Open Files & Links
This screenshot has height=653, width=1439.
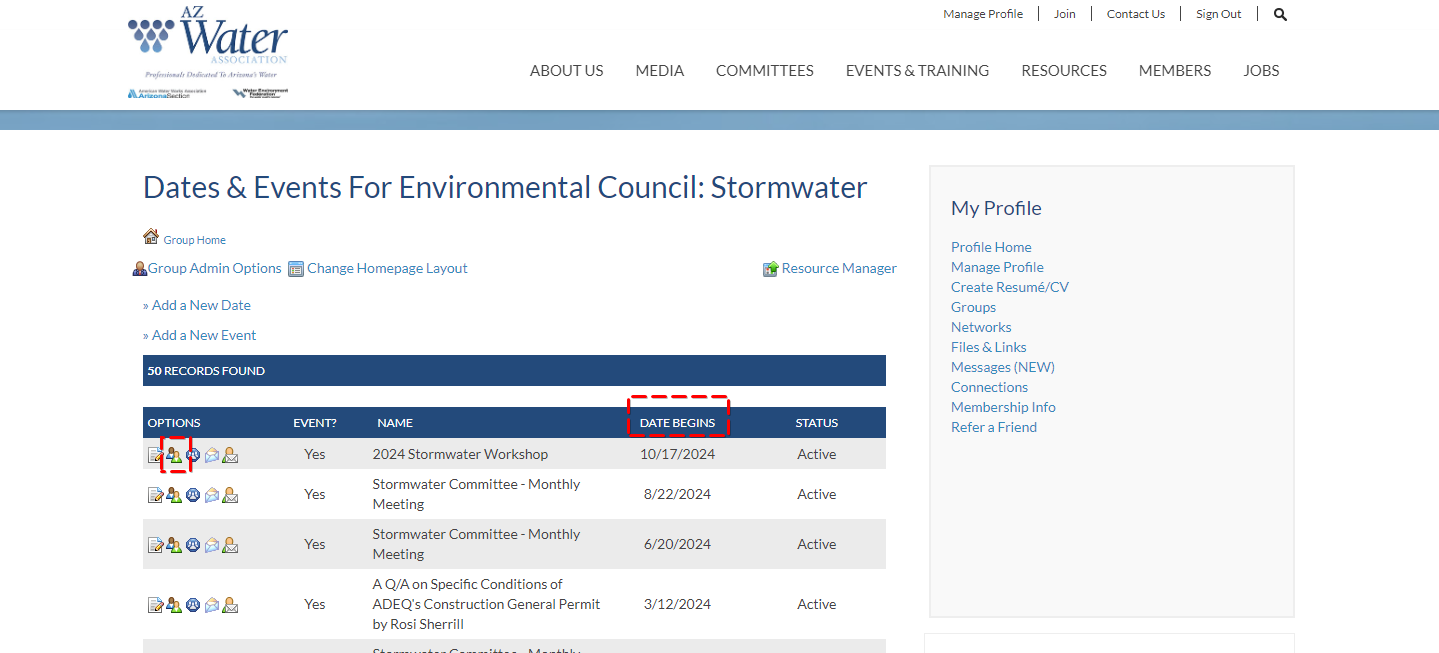click(989, 347)
